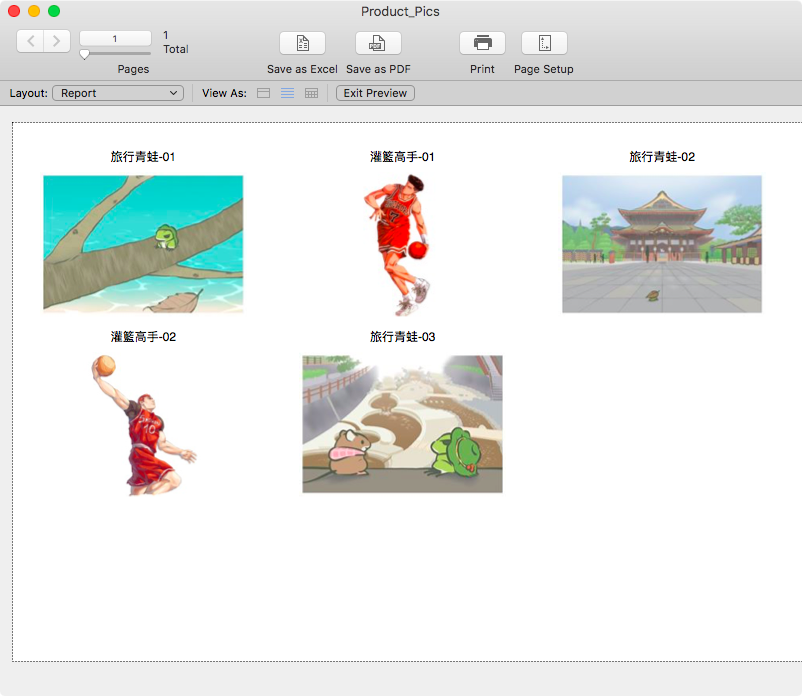Click the Save as Excel label

pyautogui.click(x=302, y=69)
